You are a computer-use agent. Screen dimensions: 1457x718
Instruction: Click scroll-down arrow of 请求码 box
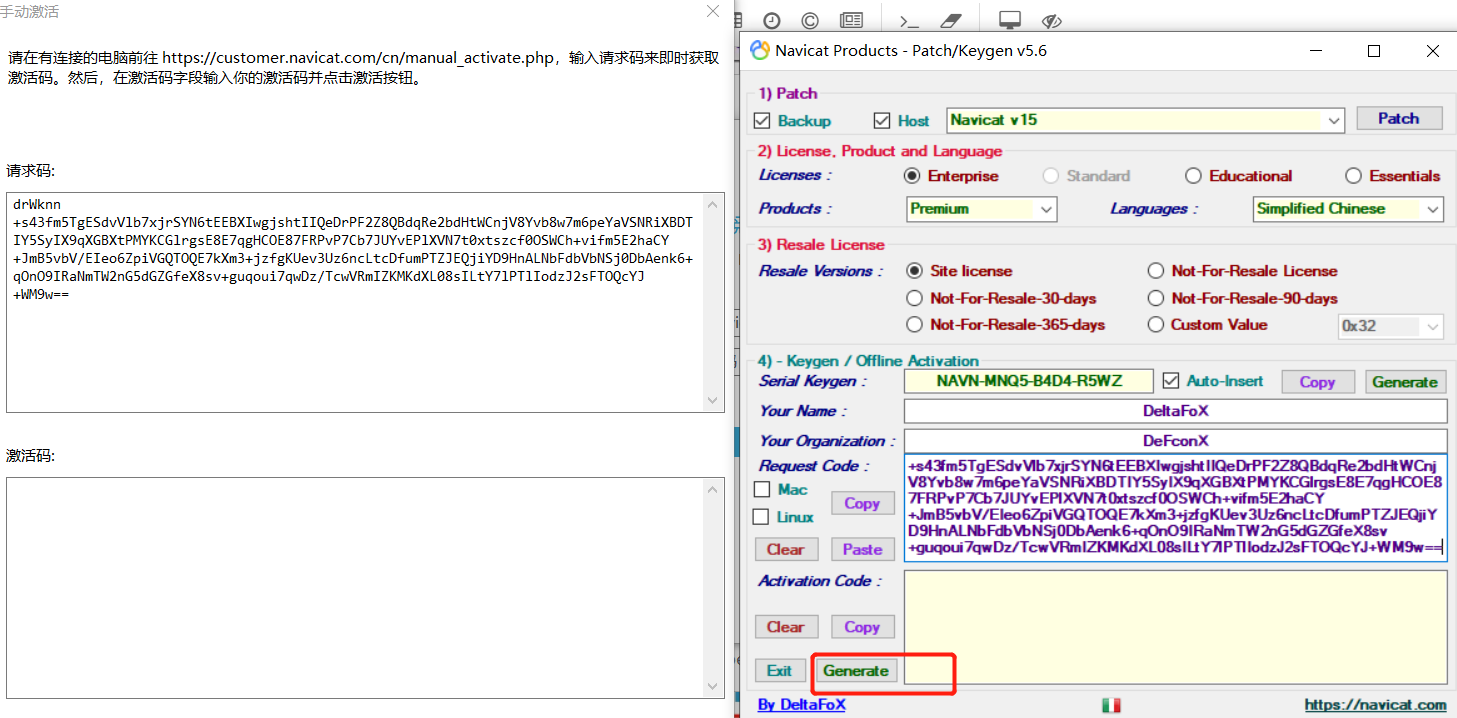pyautogui.click(x=714, y=400)
